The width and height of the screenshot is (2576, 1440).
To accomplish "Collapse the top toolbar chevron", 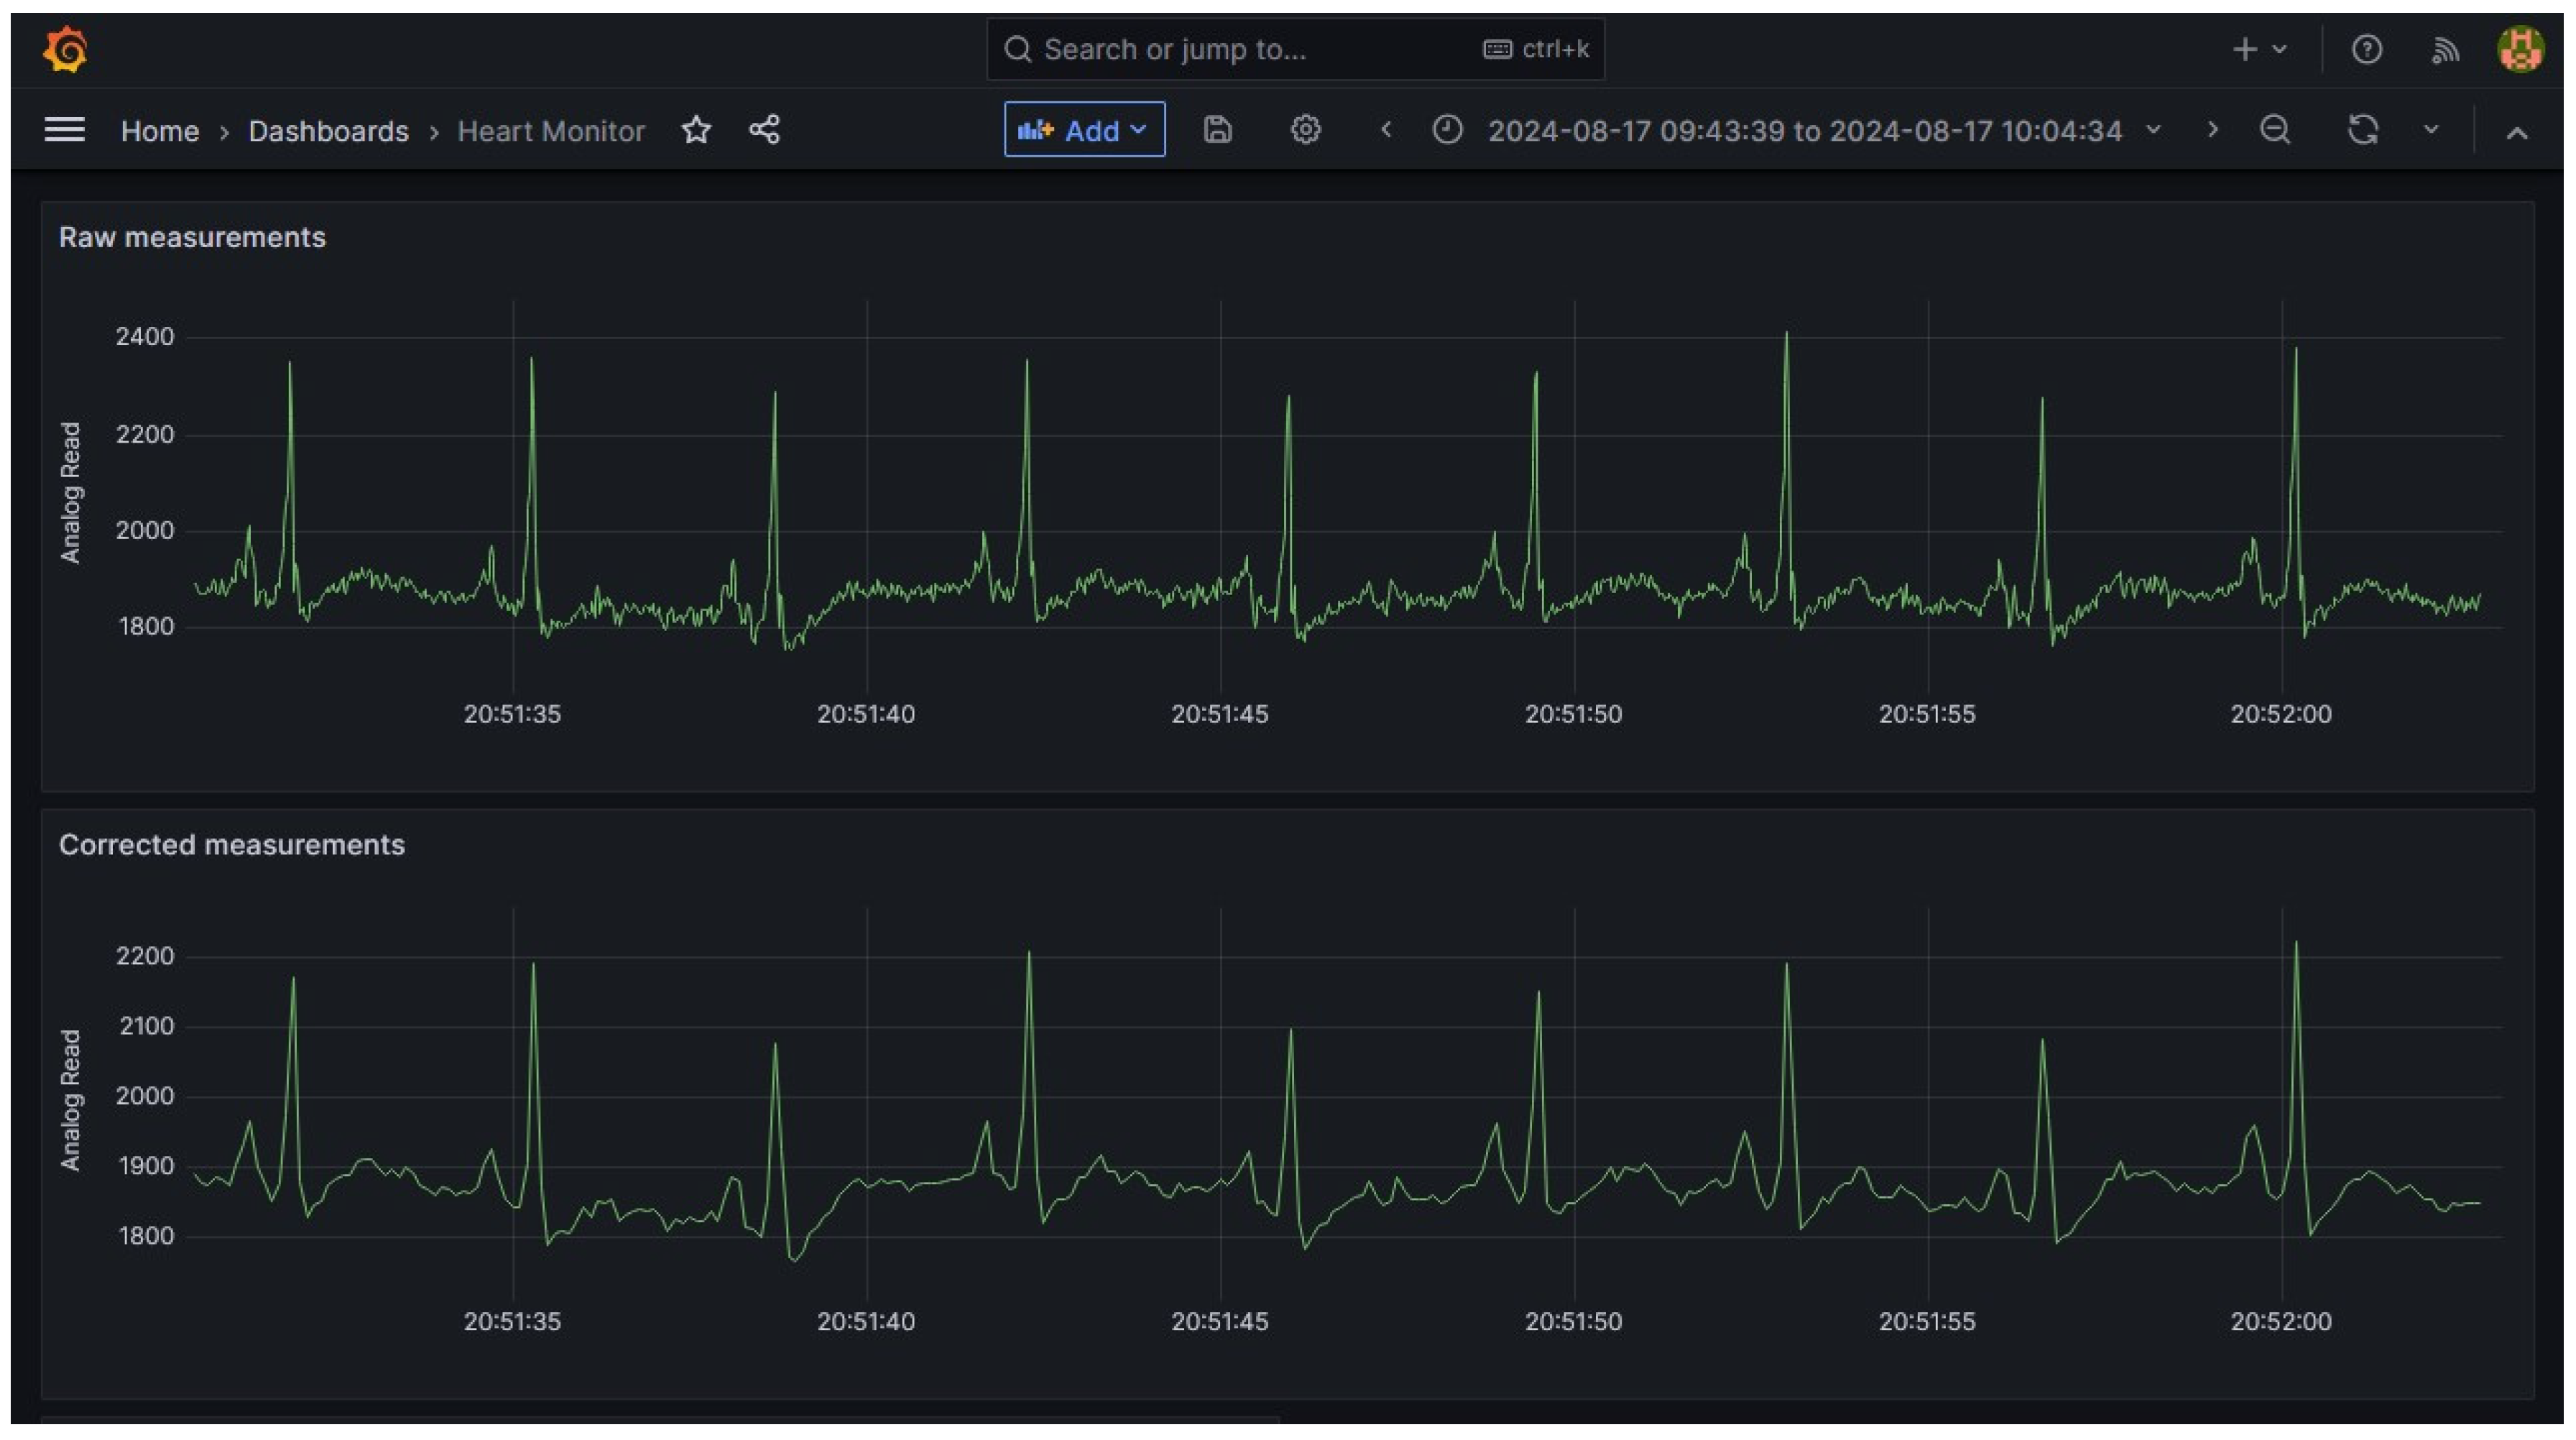I will (2517, 132).
